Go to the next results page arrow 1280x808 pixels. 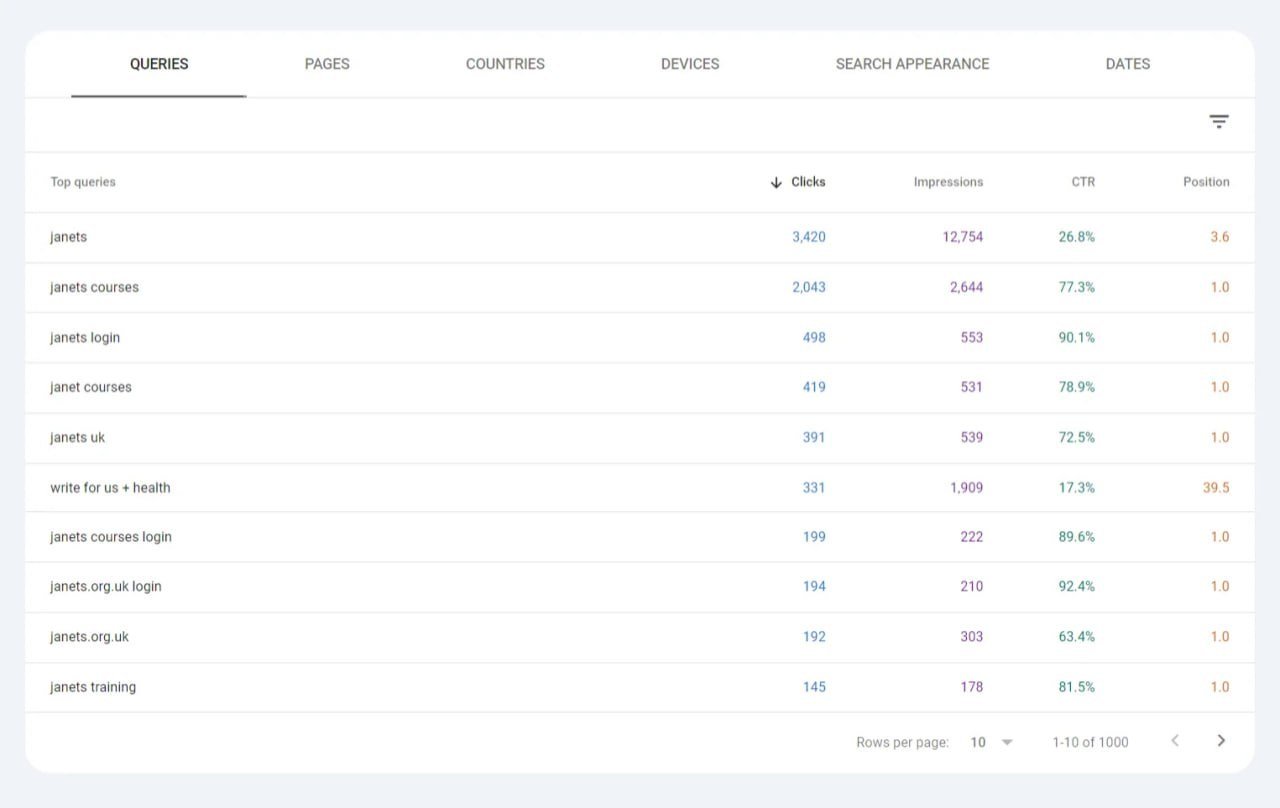pos(1221,741)
